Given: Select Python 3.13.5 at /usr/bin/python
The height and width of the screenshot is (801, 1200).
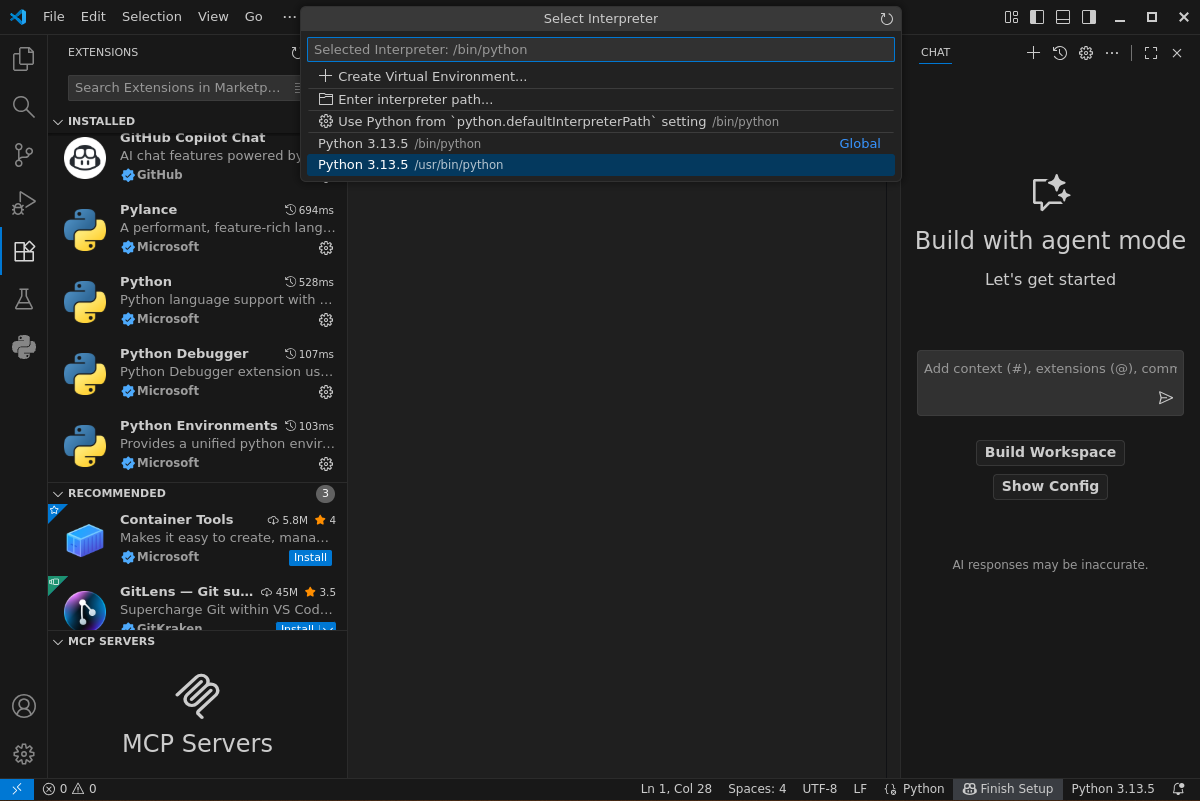Looking at the screenshot, I should 600,165.
